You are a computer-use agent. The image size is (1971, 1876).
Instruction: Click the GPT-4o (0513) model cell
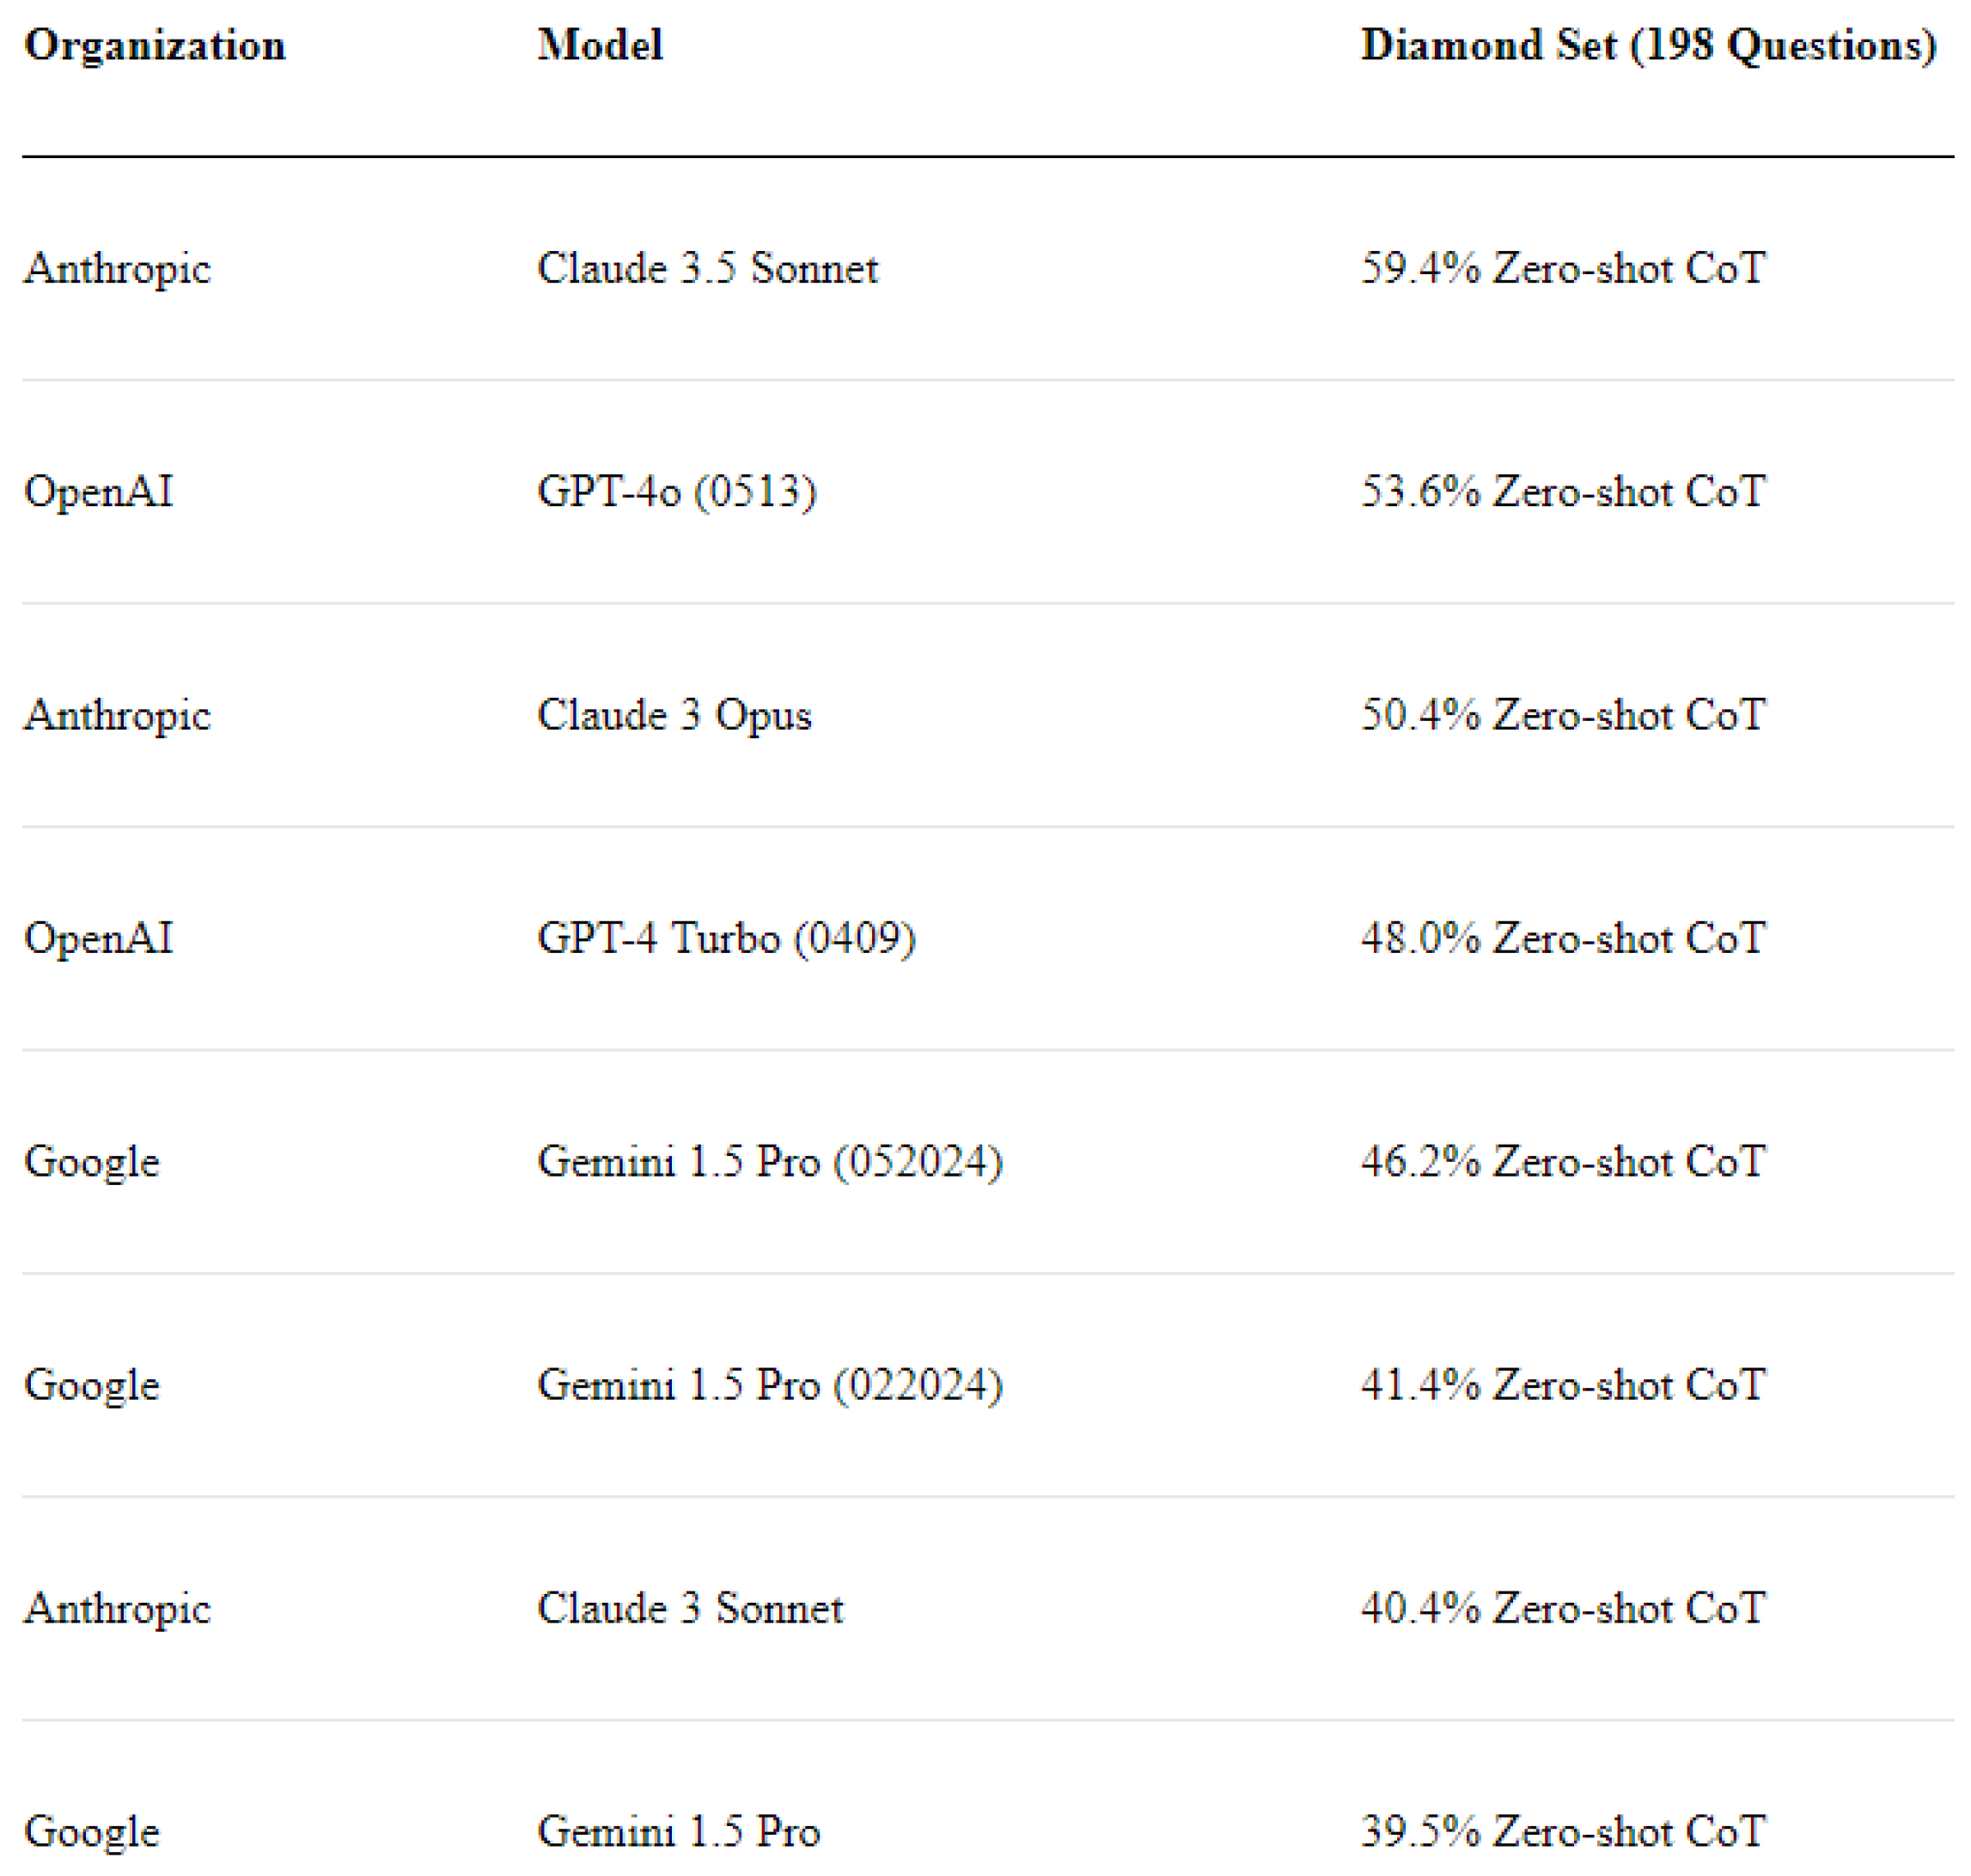[x=676, y=491]
